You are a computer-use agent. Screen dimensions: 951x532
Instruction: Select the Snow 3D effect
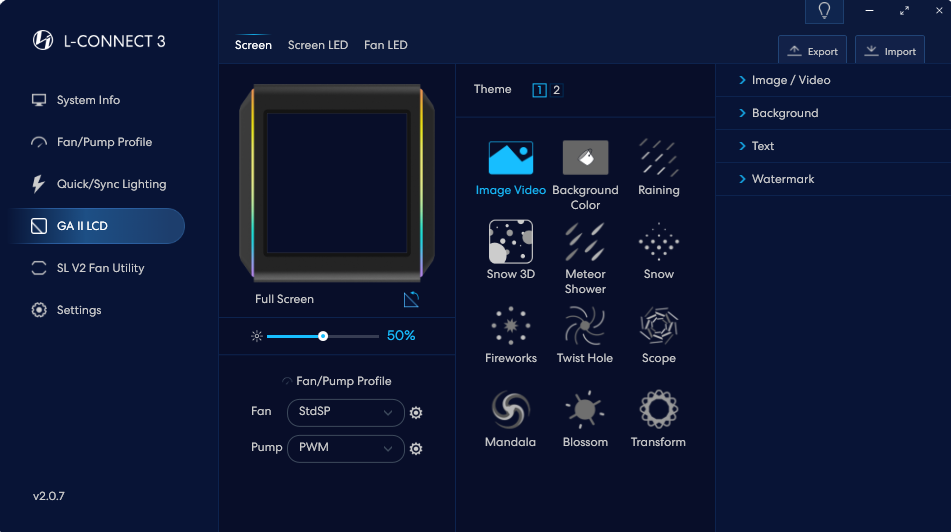[x=511, y=241]
